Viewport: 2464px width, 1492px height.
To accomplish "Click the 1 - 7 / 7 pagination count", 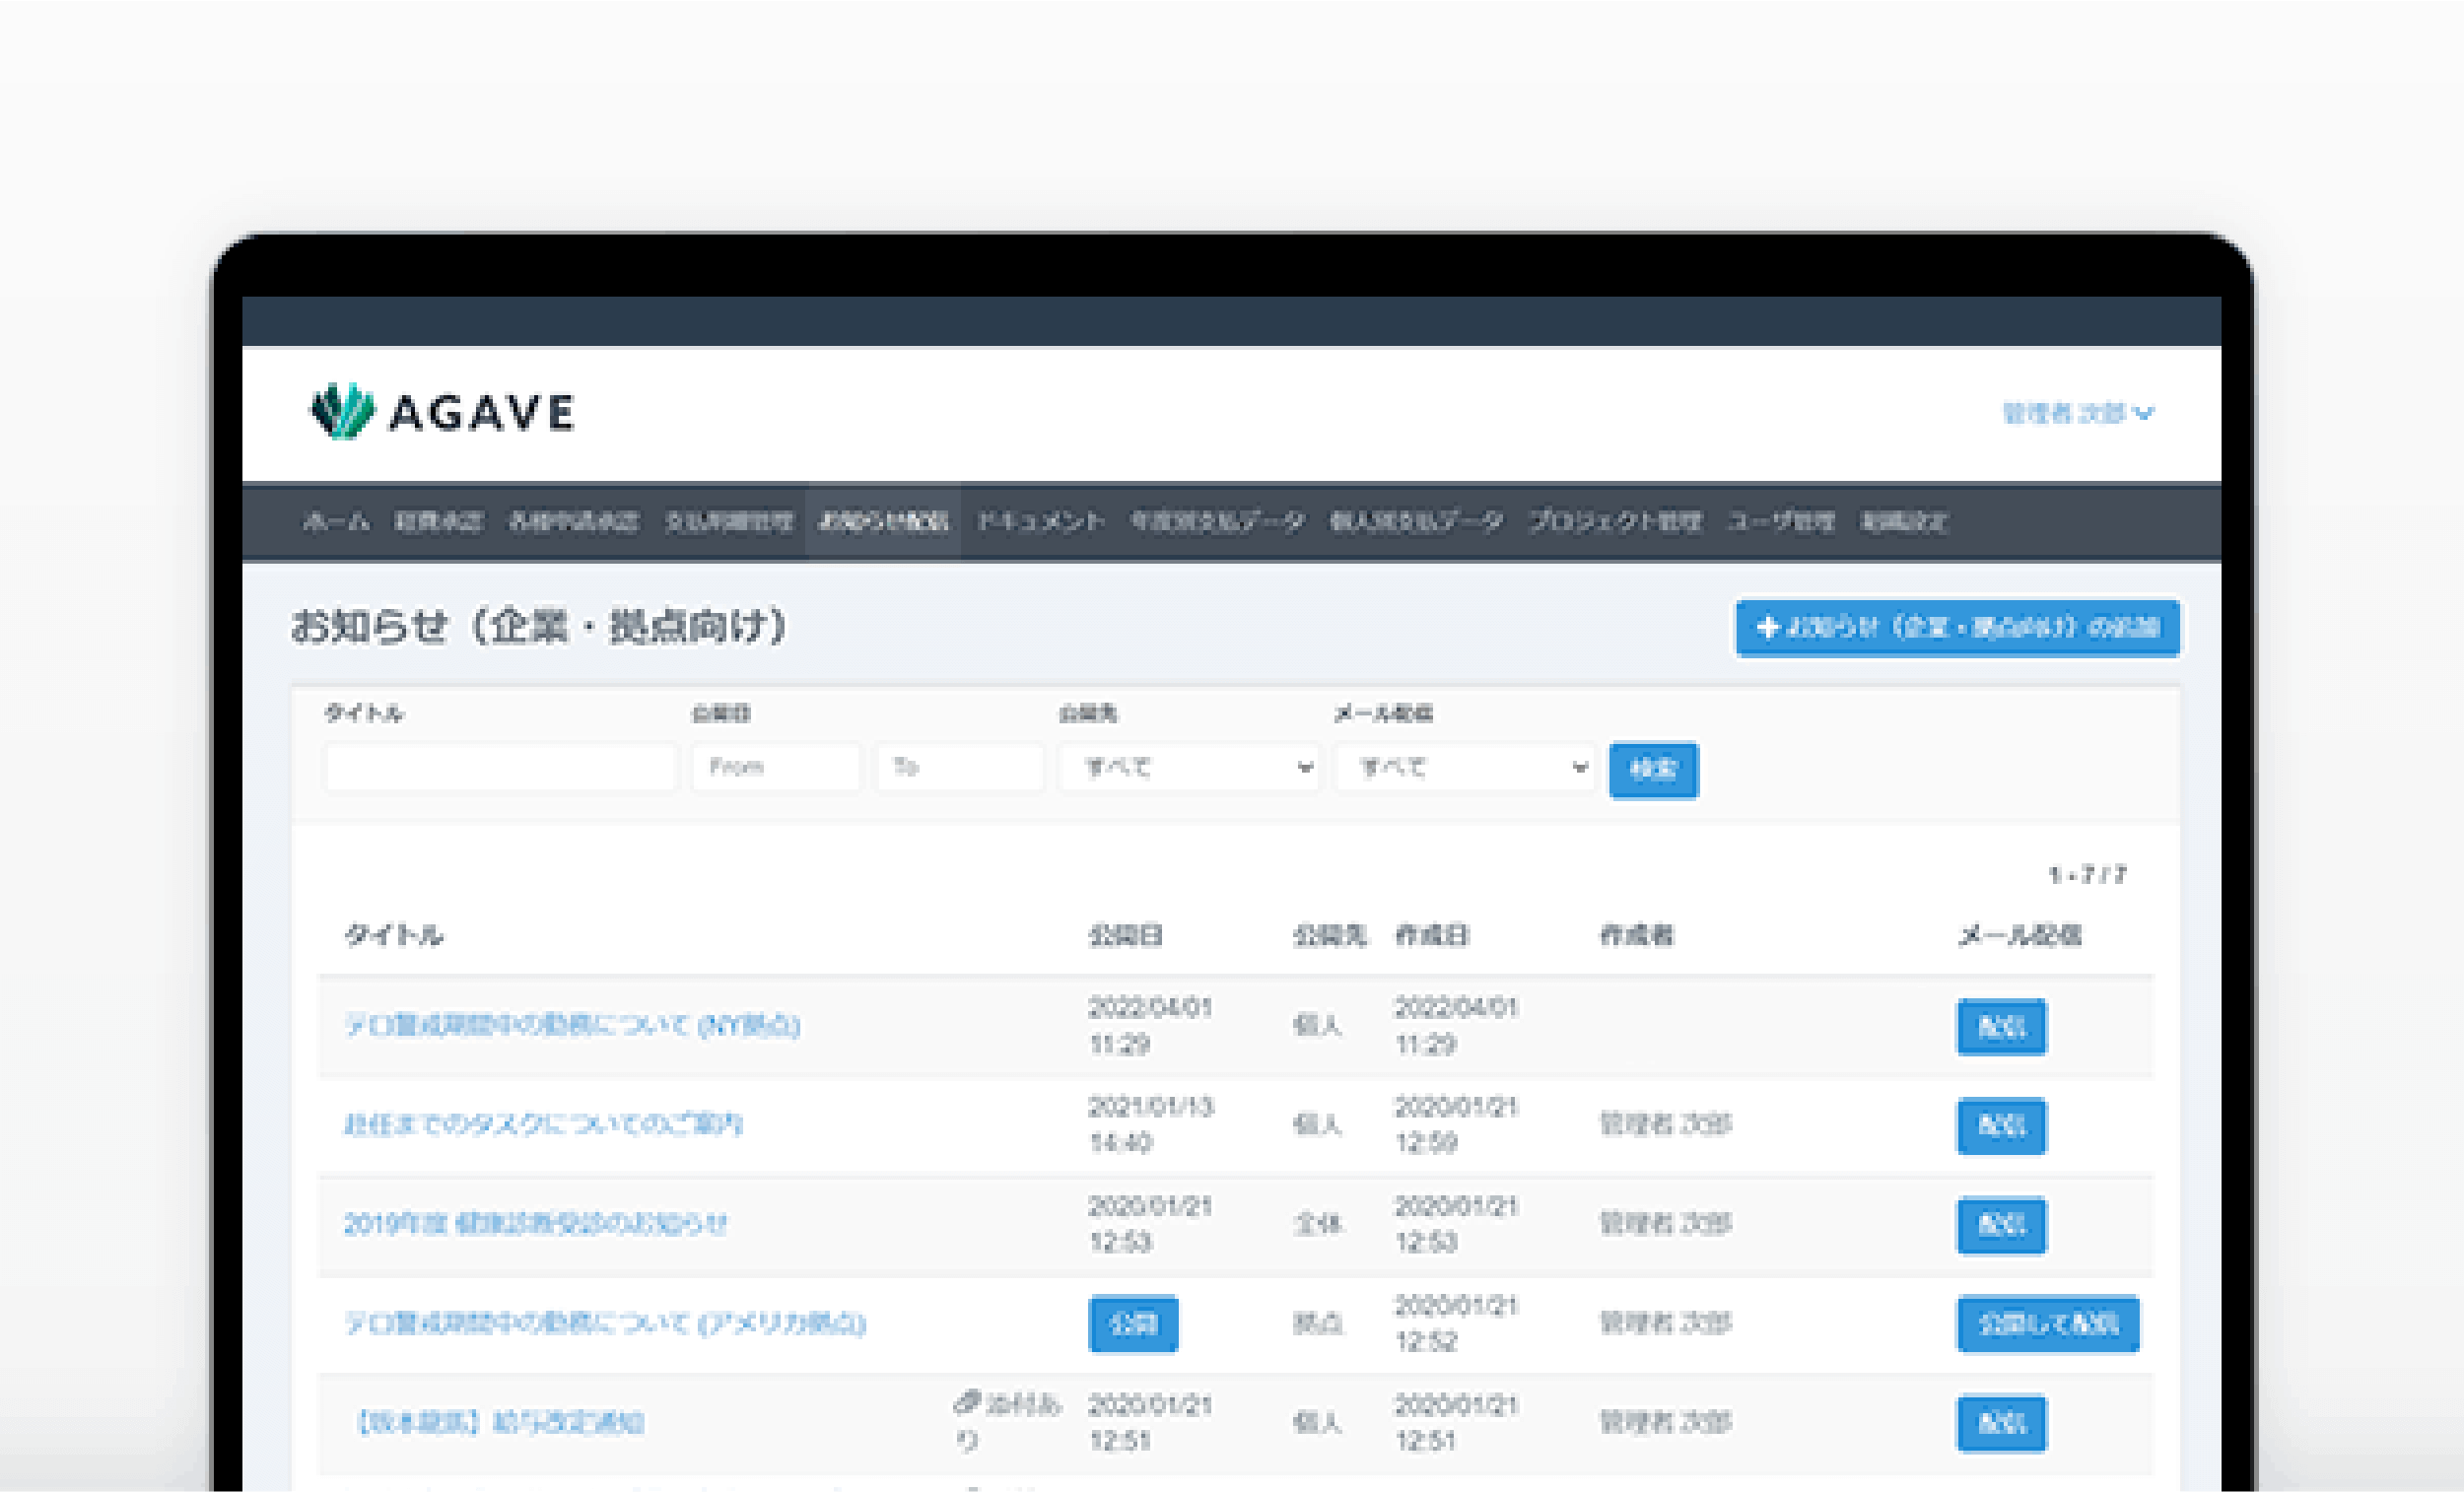I will pyautogui.click(x=2087, y=875).
